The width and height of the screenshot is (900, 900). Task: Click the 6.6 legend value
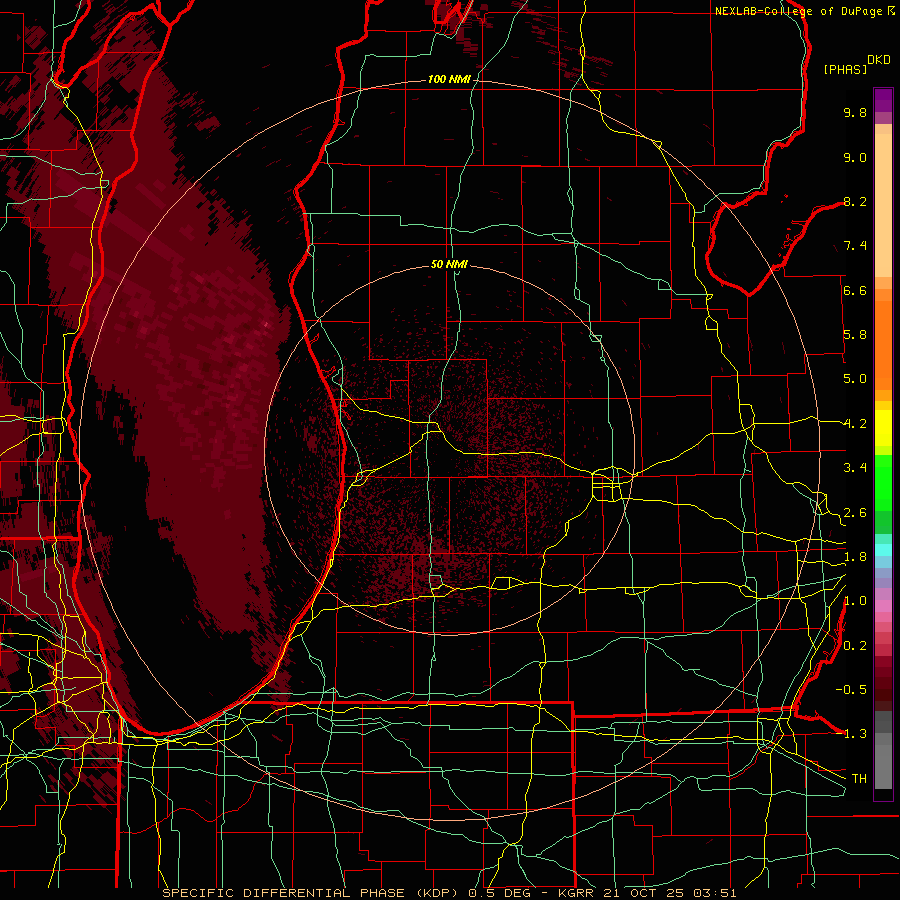click(x=855, y=290)
